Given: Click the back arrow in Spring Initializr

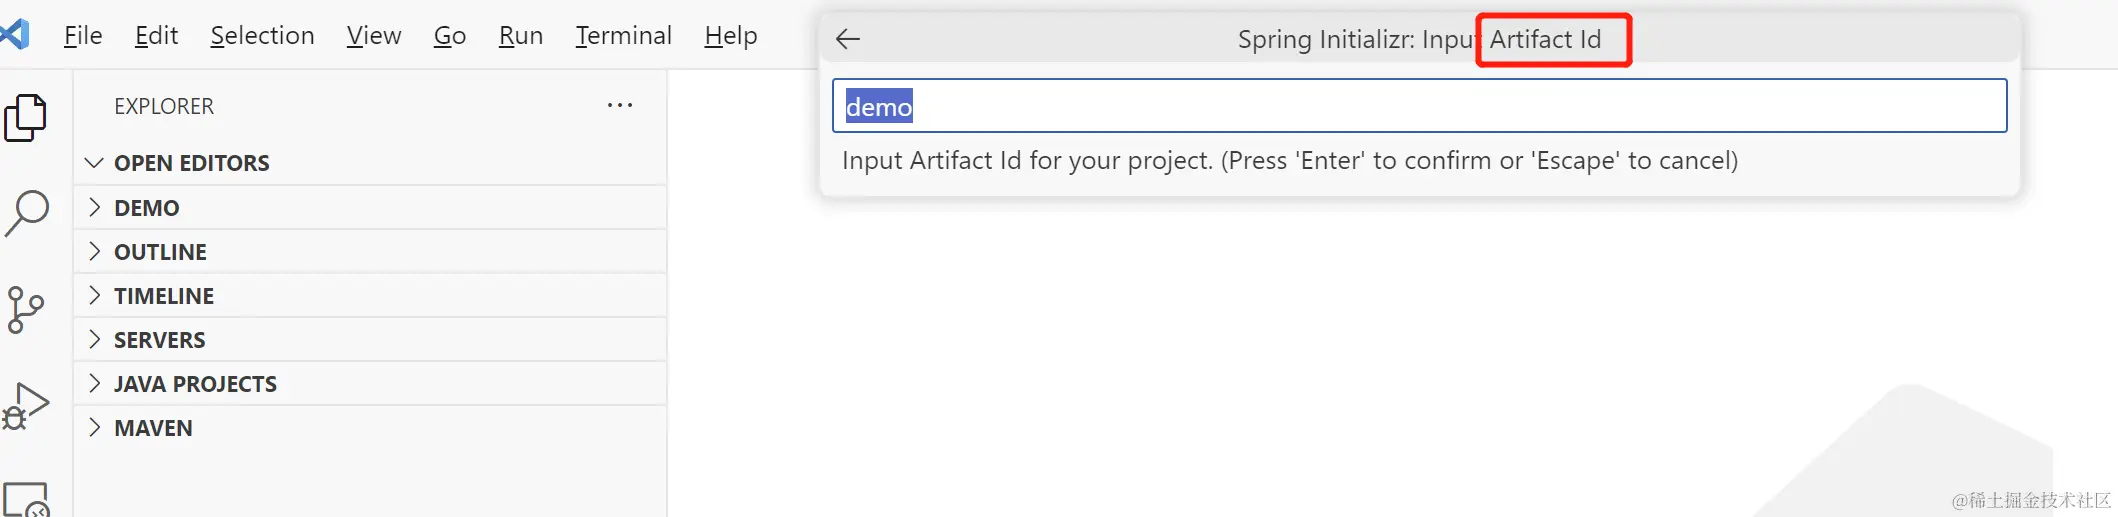Looking at the screenshot, I should pos(848,39).
